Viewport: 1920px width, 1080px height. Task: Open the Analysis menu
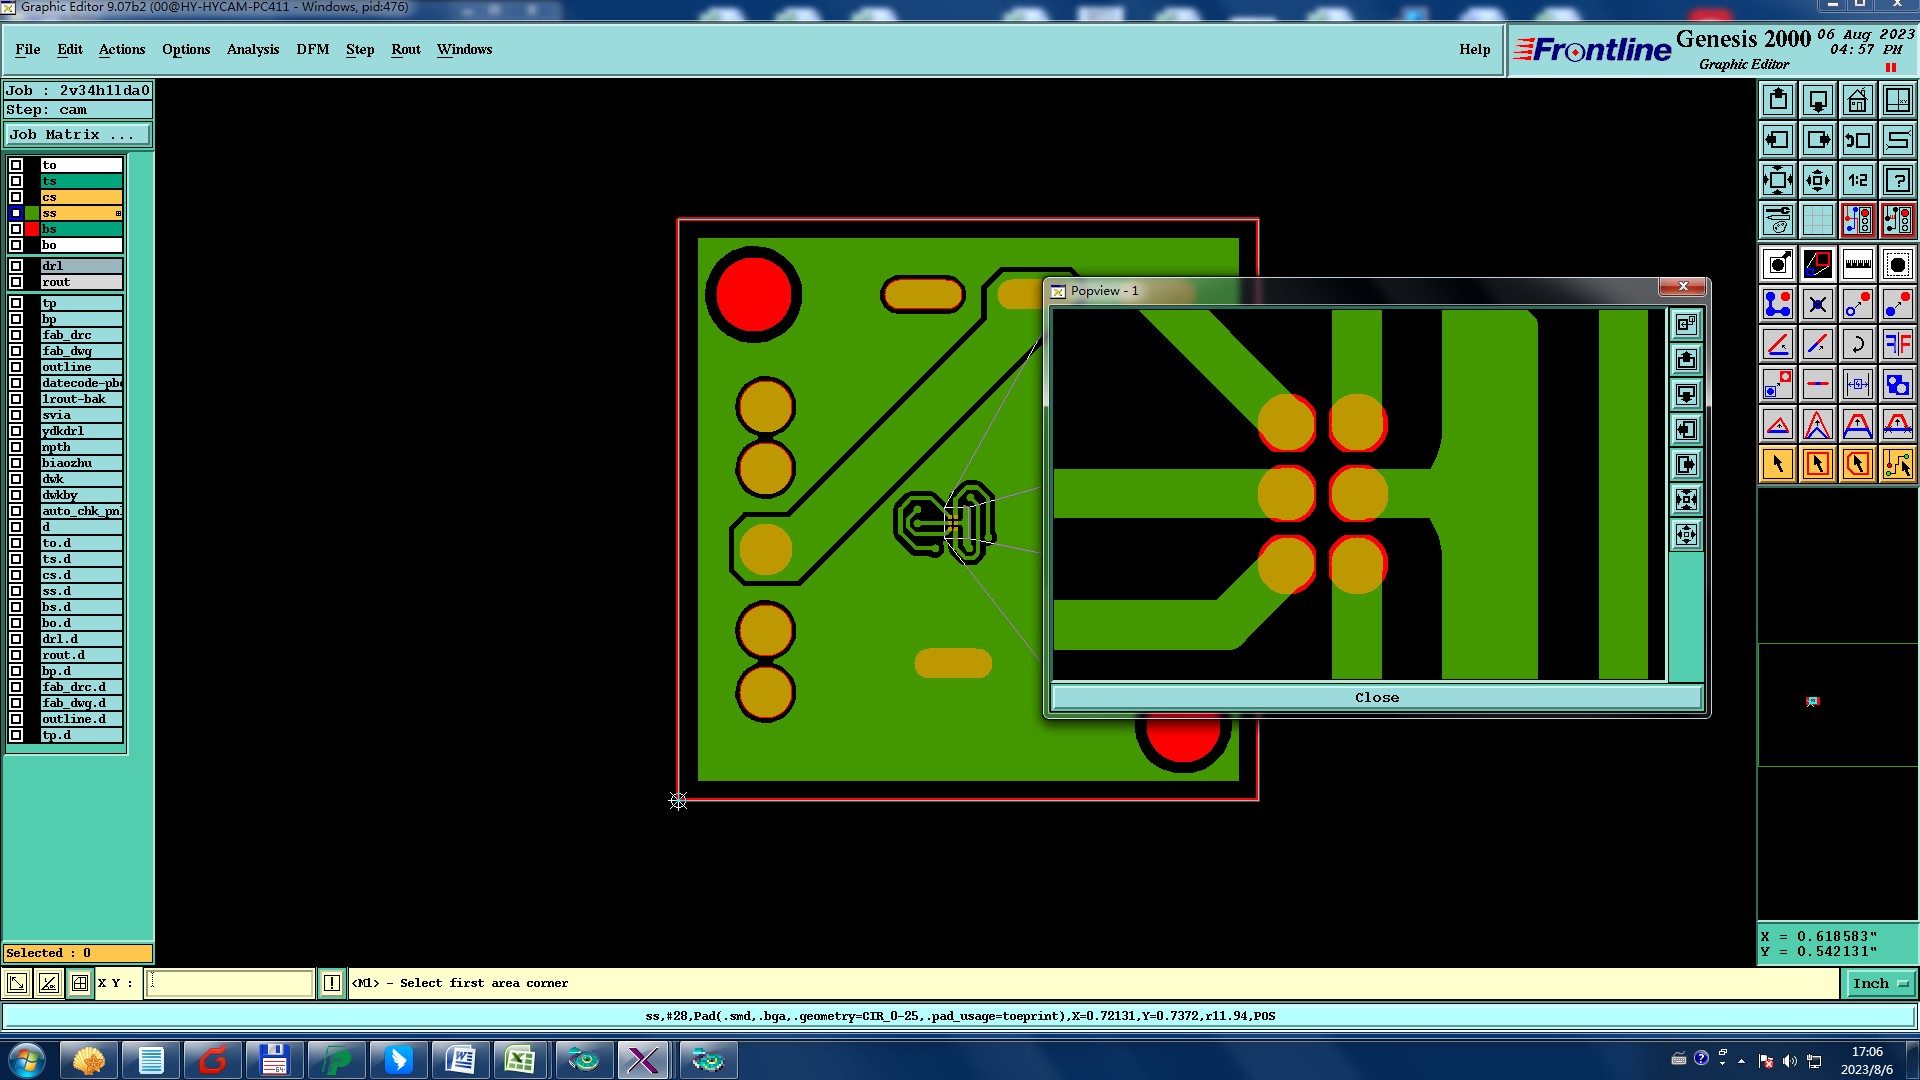click(x=252, y=50)
